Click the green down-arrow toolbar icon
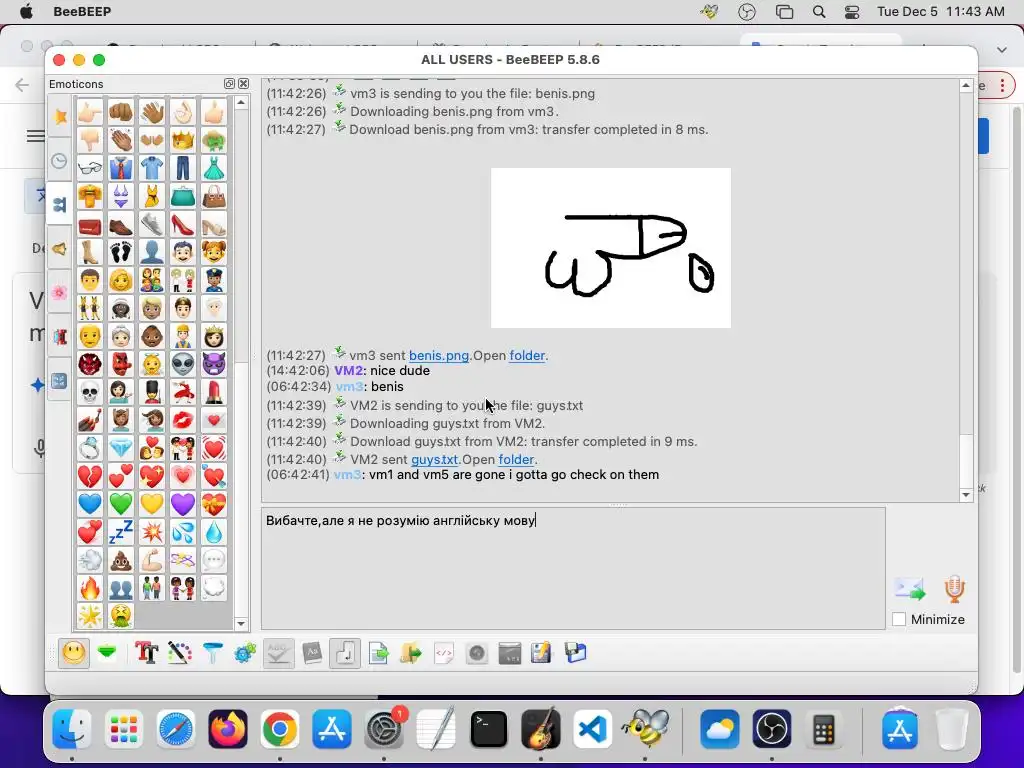 107,652
